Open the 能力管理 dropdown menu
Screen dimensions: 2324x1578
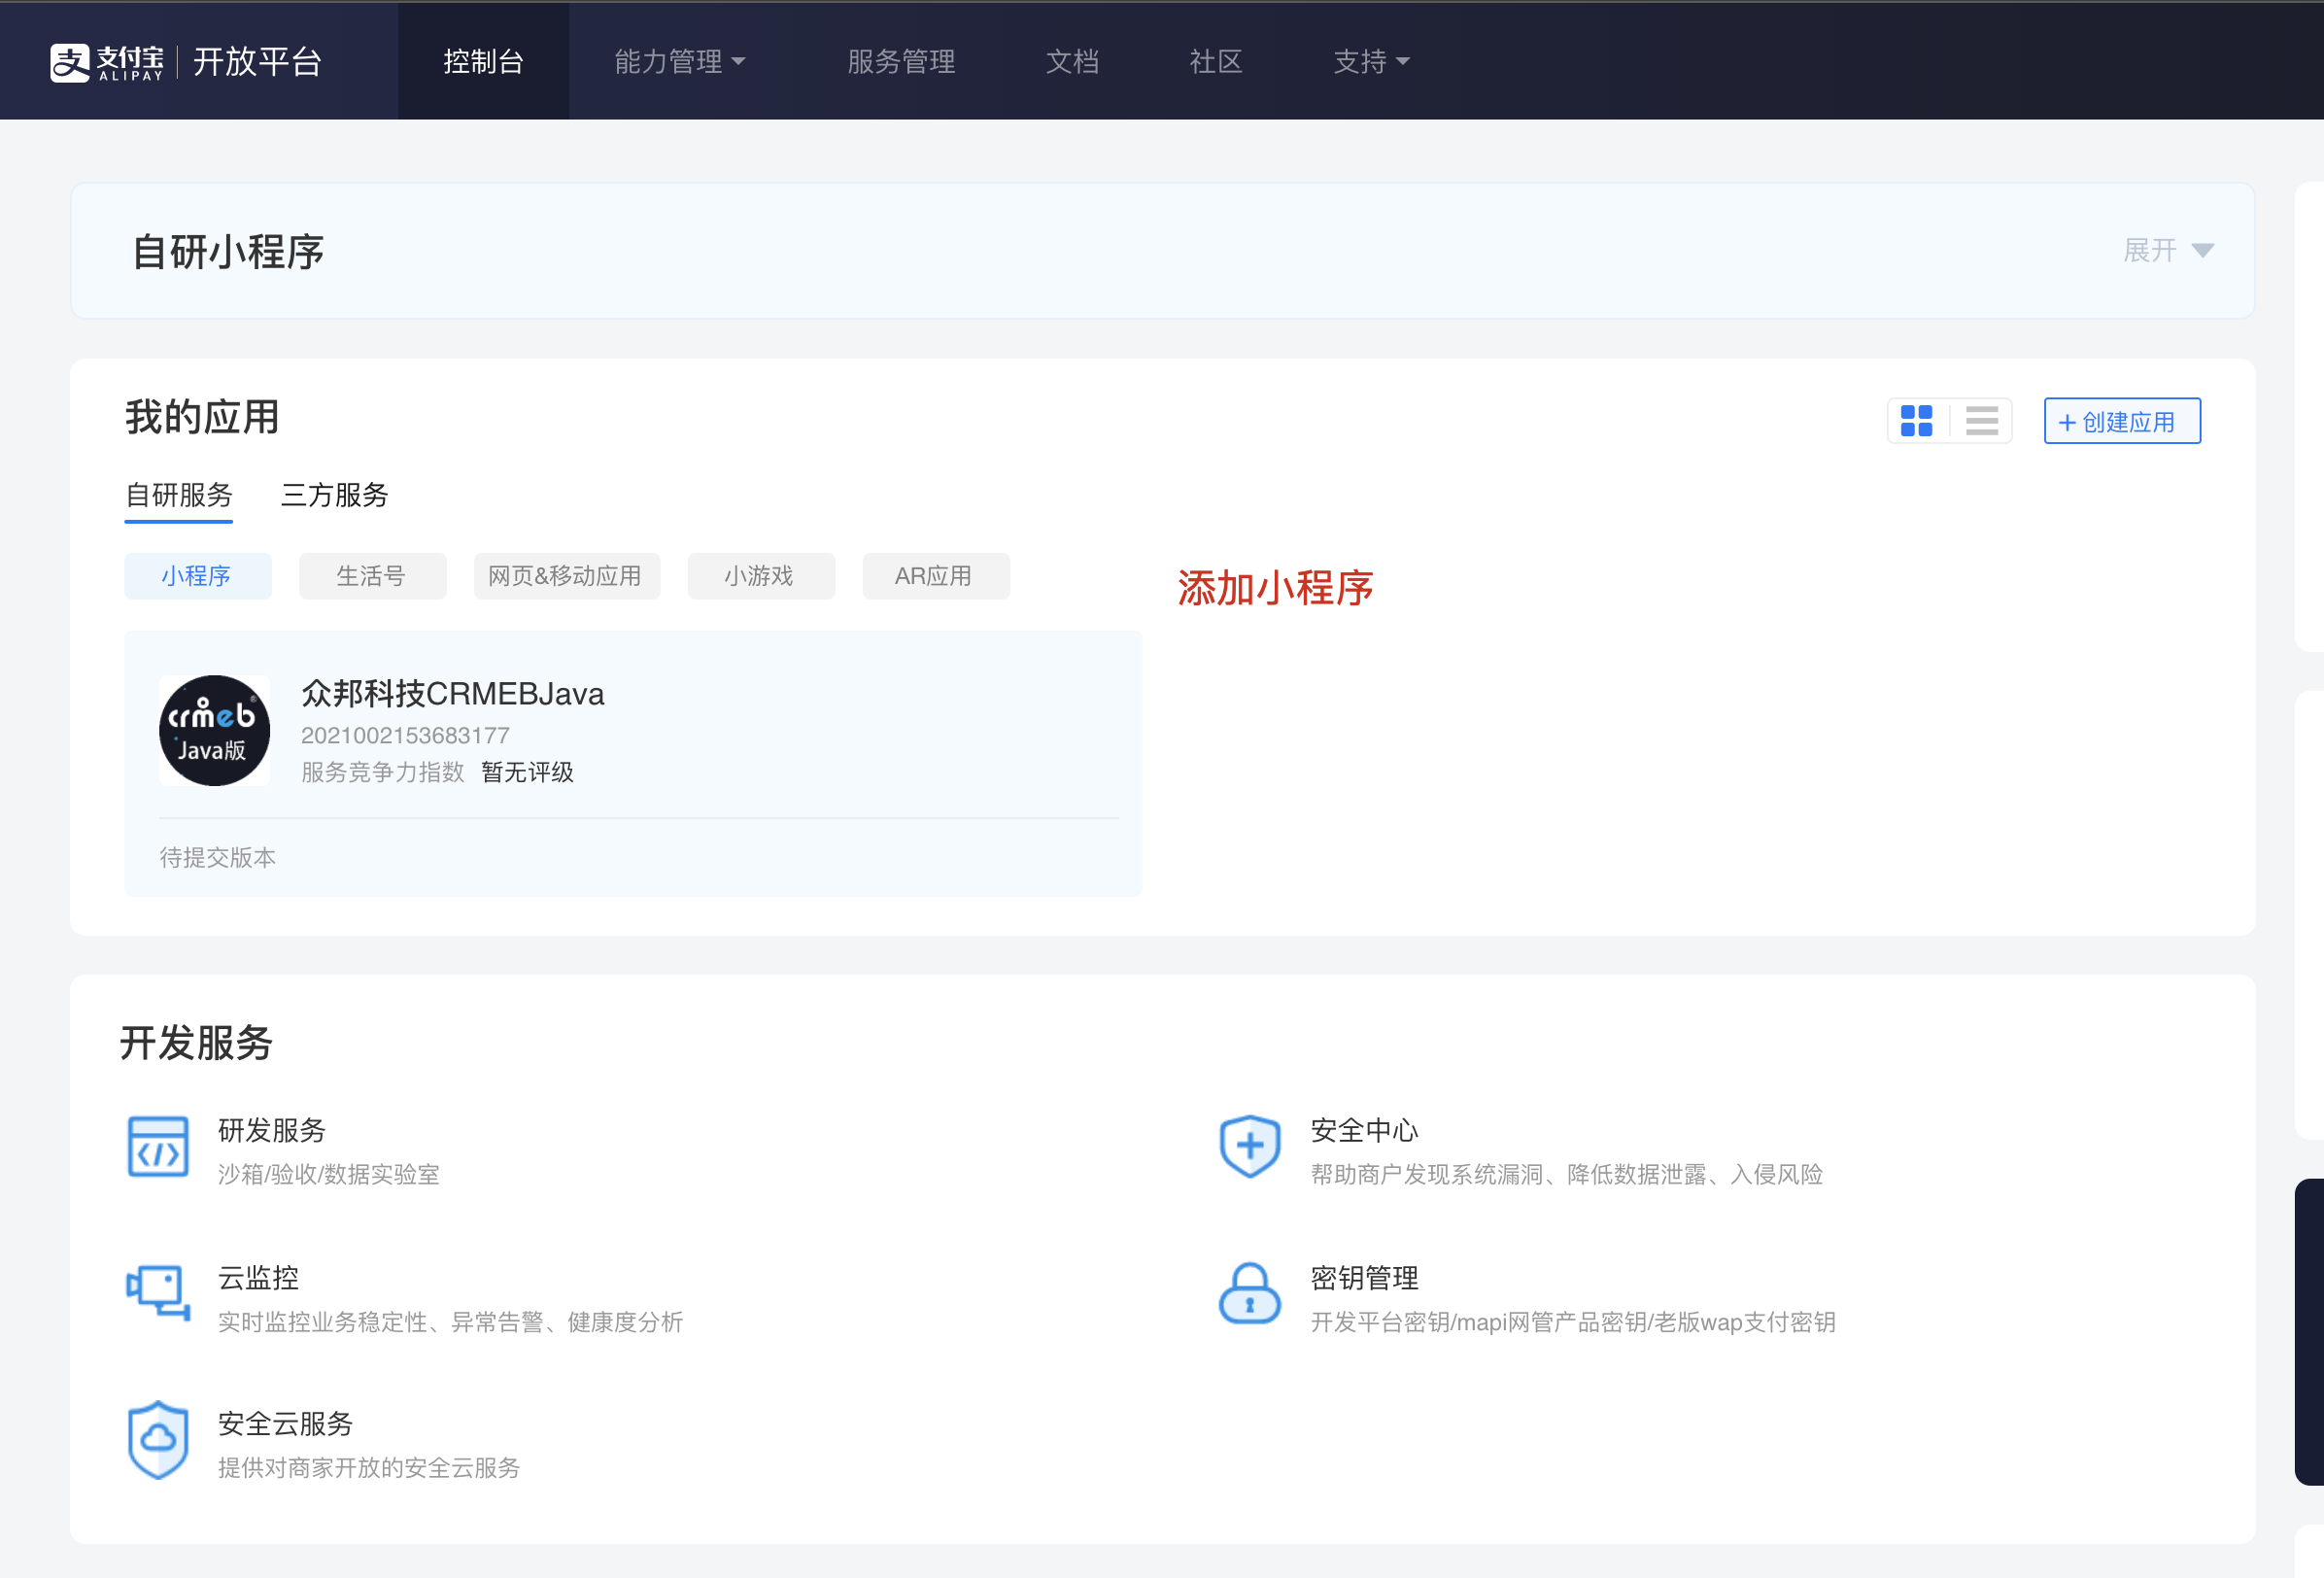[680, 61]
